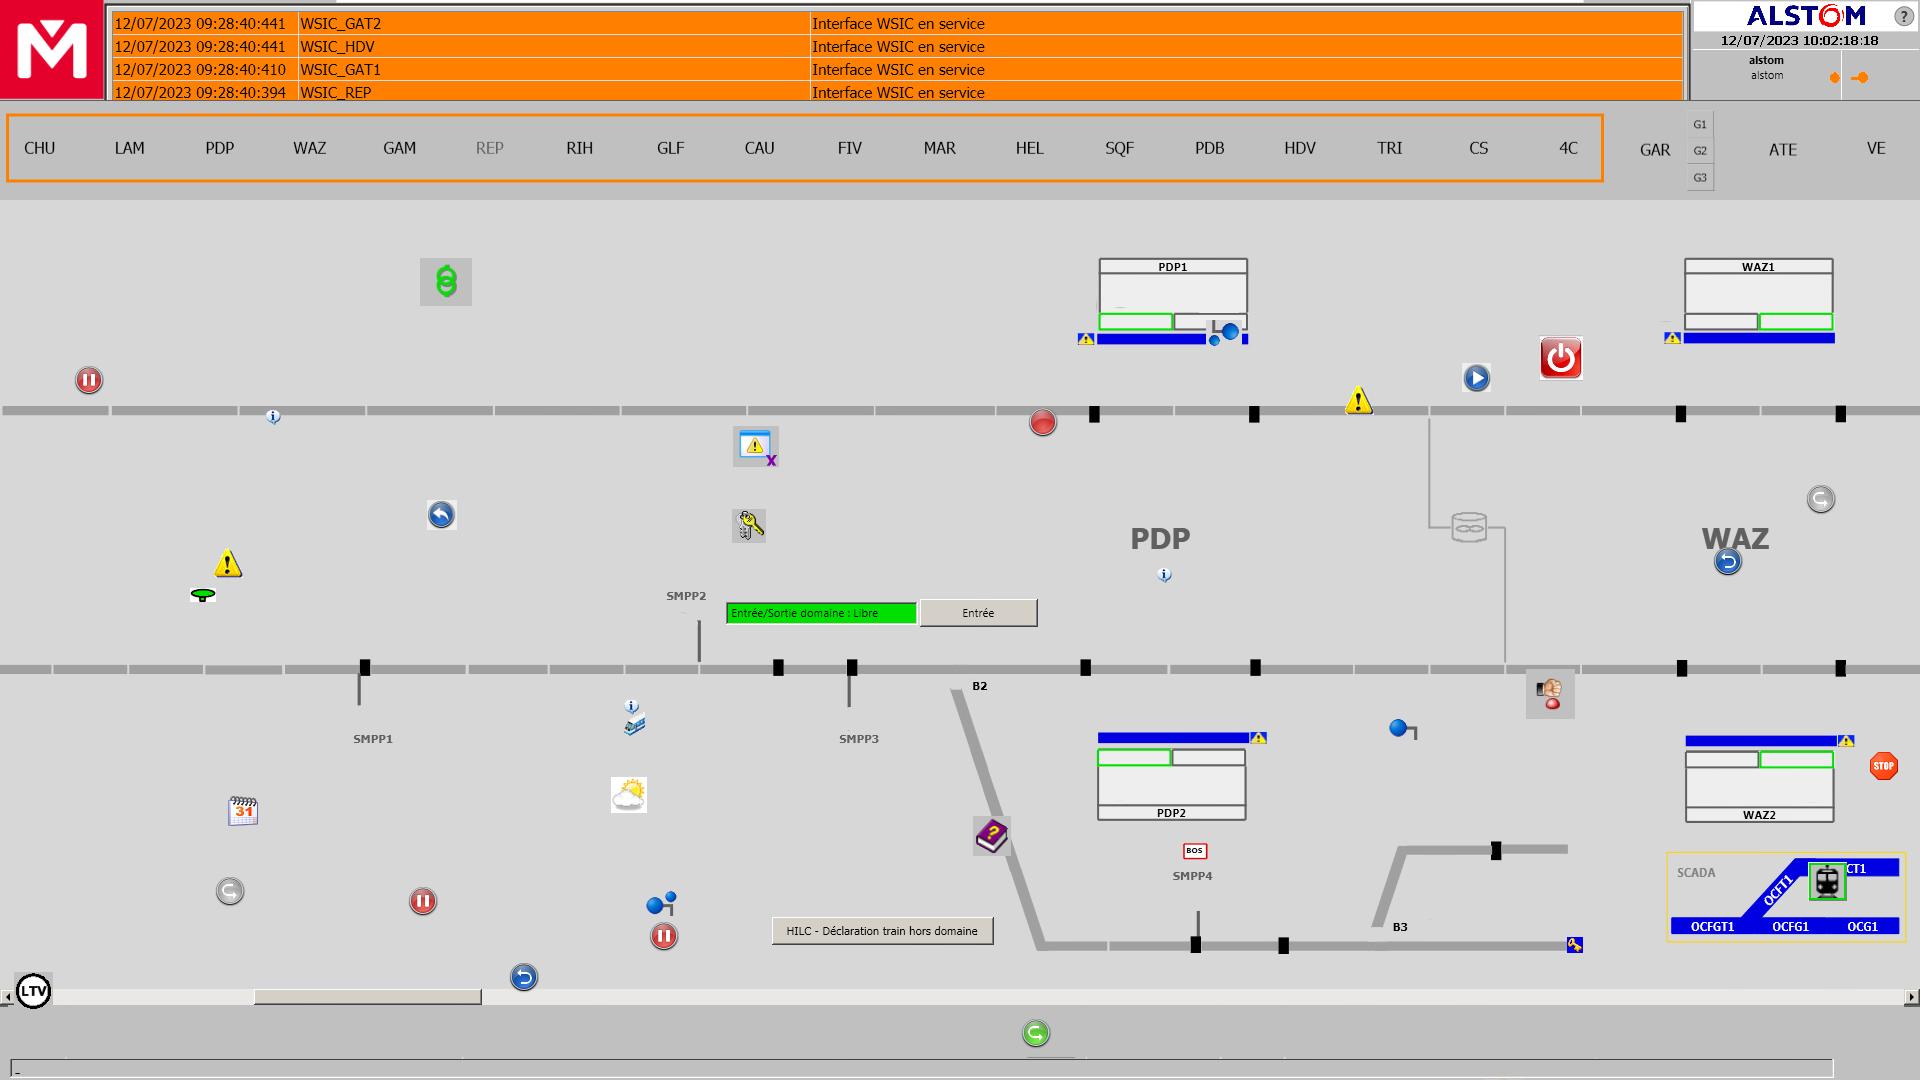Select the REP tab in station bar
This screenshot has height=1080, width=1920.
487,148
